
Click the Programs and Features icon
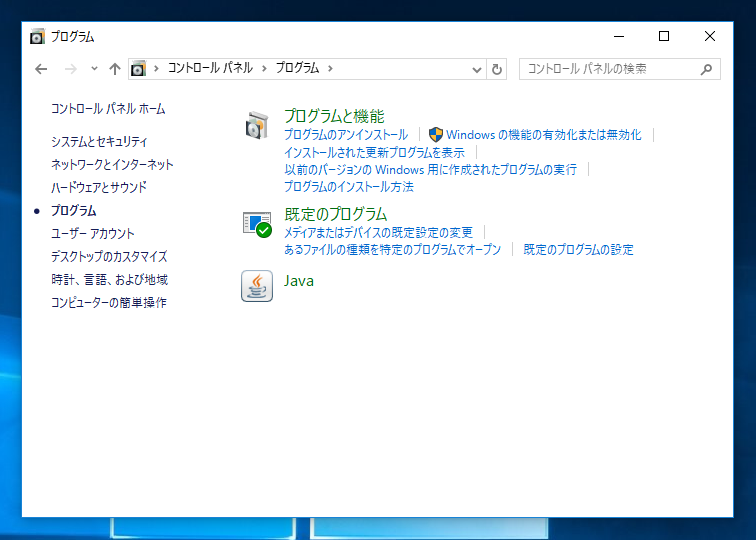pos(256,125)
